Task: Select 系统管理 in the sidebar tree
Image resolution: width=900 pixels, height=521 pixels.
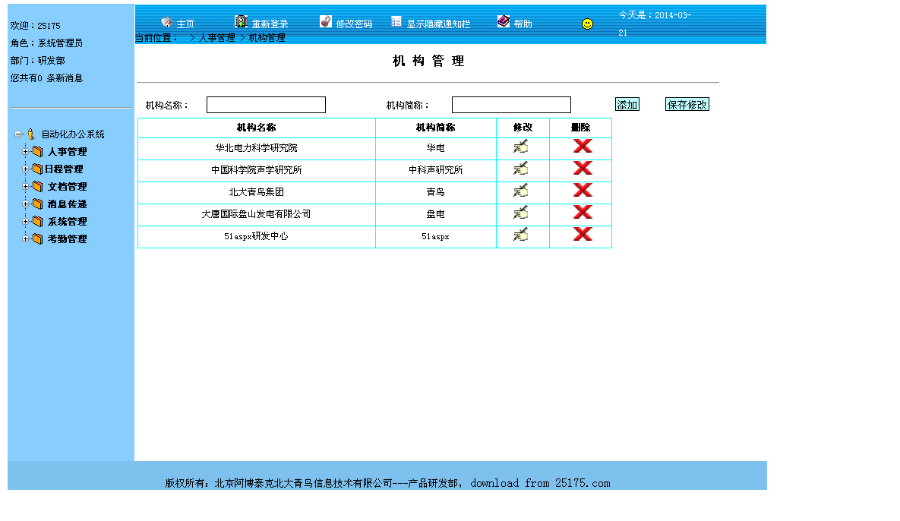Action: (67, 221)
